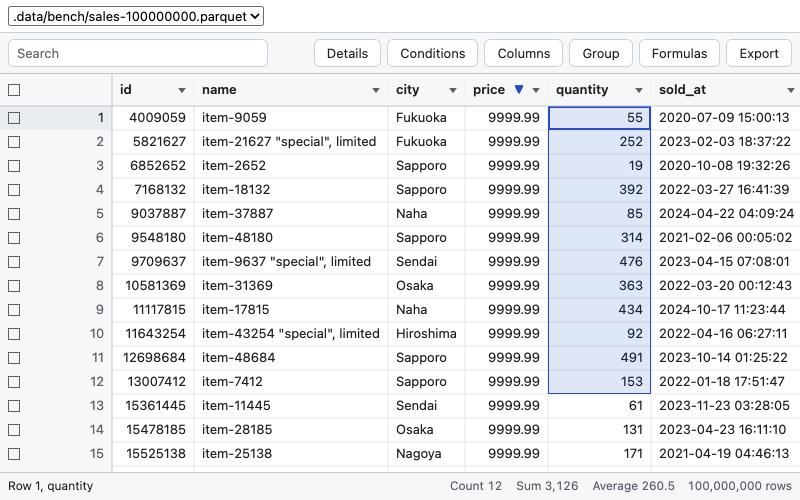Click sold_at cell 2020-07-09 15:00:13

pyautogui.click(x=725, y=118)
